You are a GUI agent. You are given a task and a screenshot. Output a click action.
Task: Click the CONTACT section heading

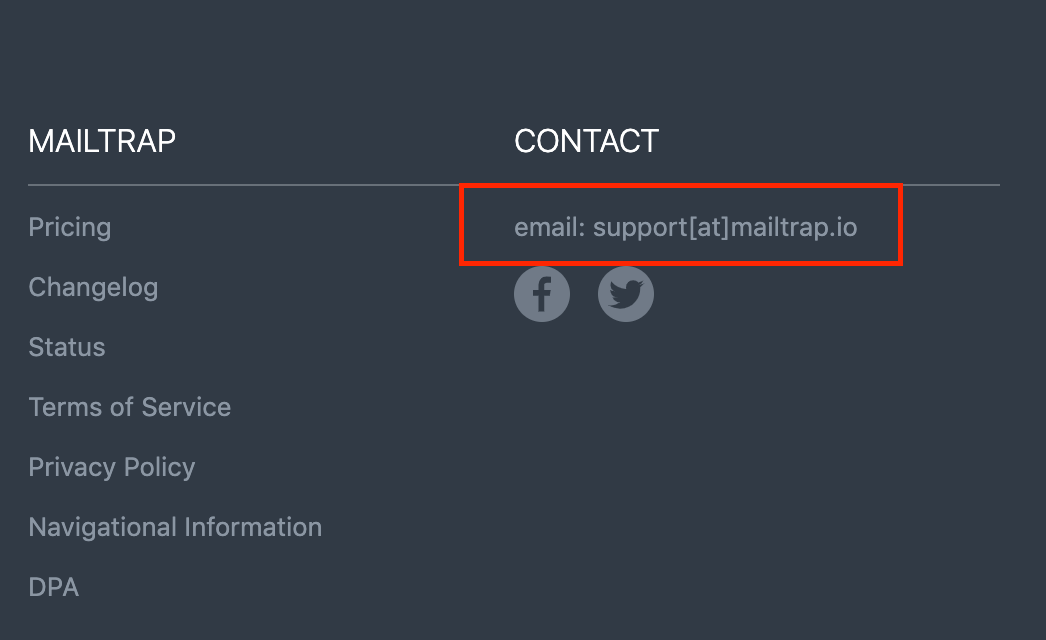coord(586,141)
